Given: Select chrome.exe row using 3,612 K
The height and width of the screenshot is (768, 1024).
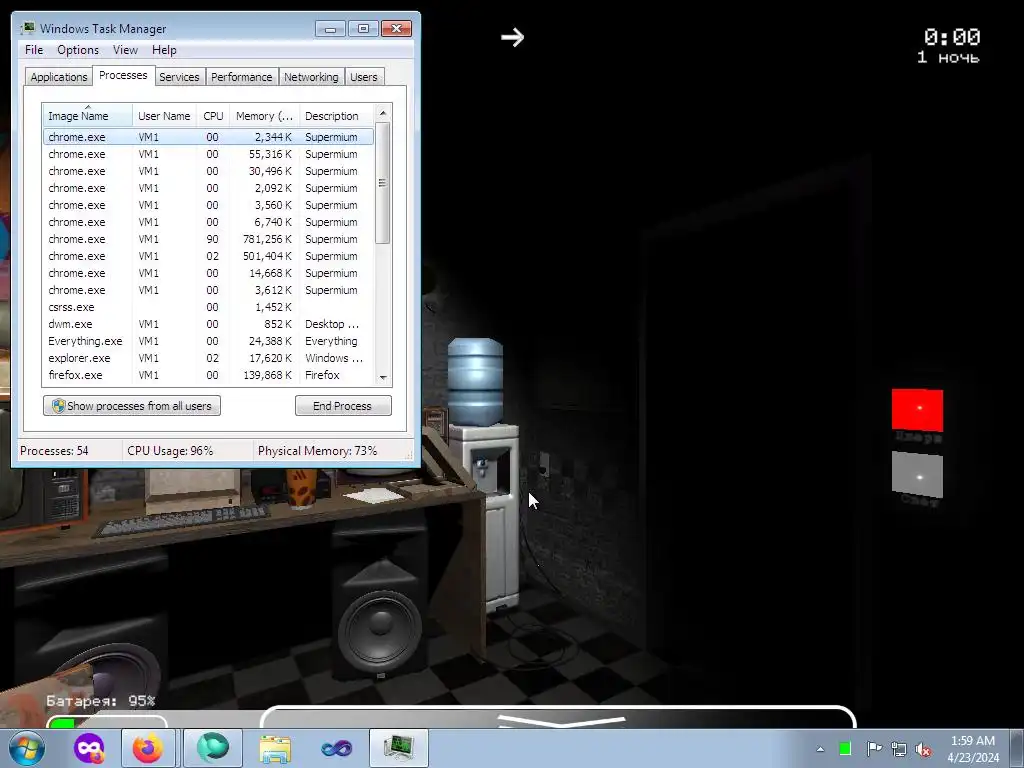Looking at the screenshot, I should [x=208, y=290].
